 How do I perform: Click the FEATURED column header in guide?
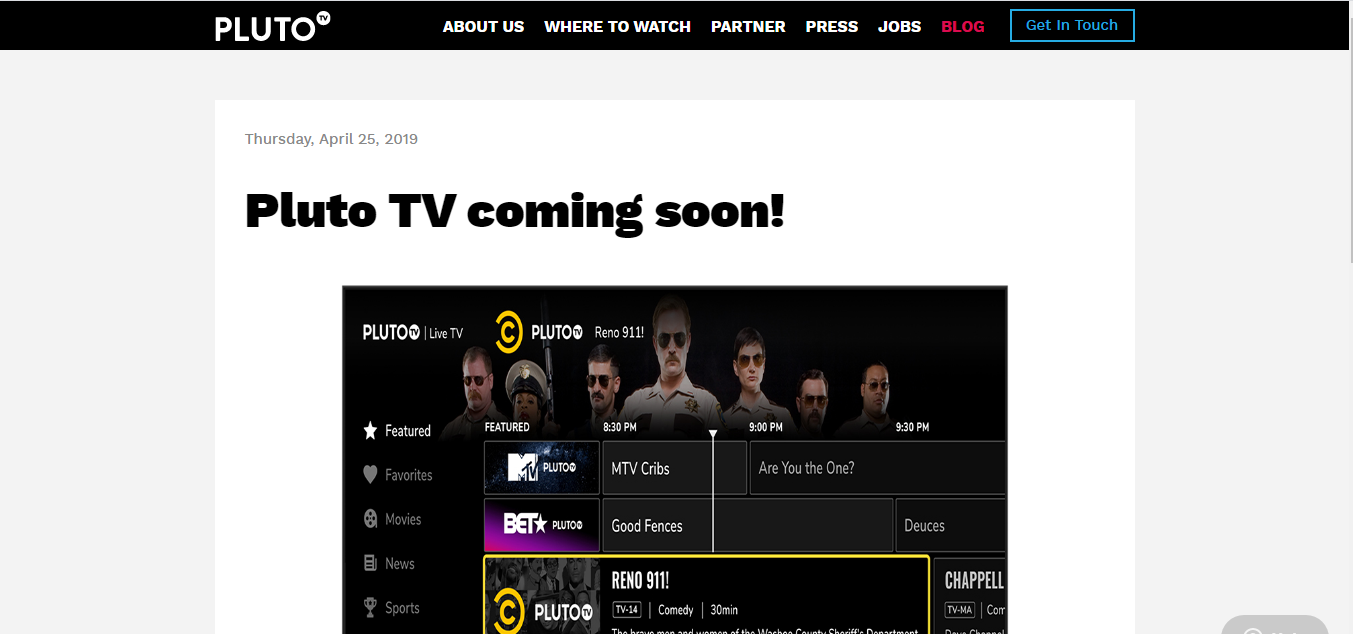click(507, 427)
